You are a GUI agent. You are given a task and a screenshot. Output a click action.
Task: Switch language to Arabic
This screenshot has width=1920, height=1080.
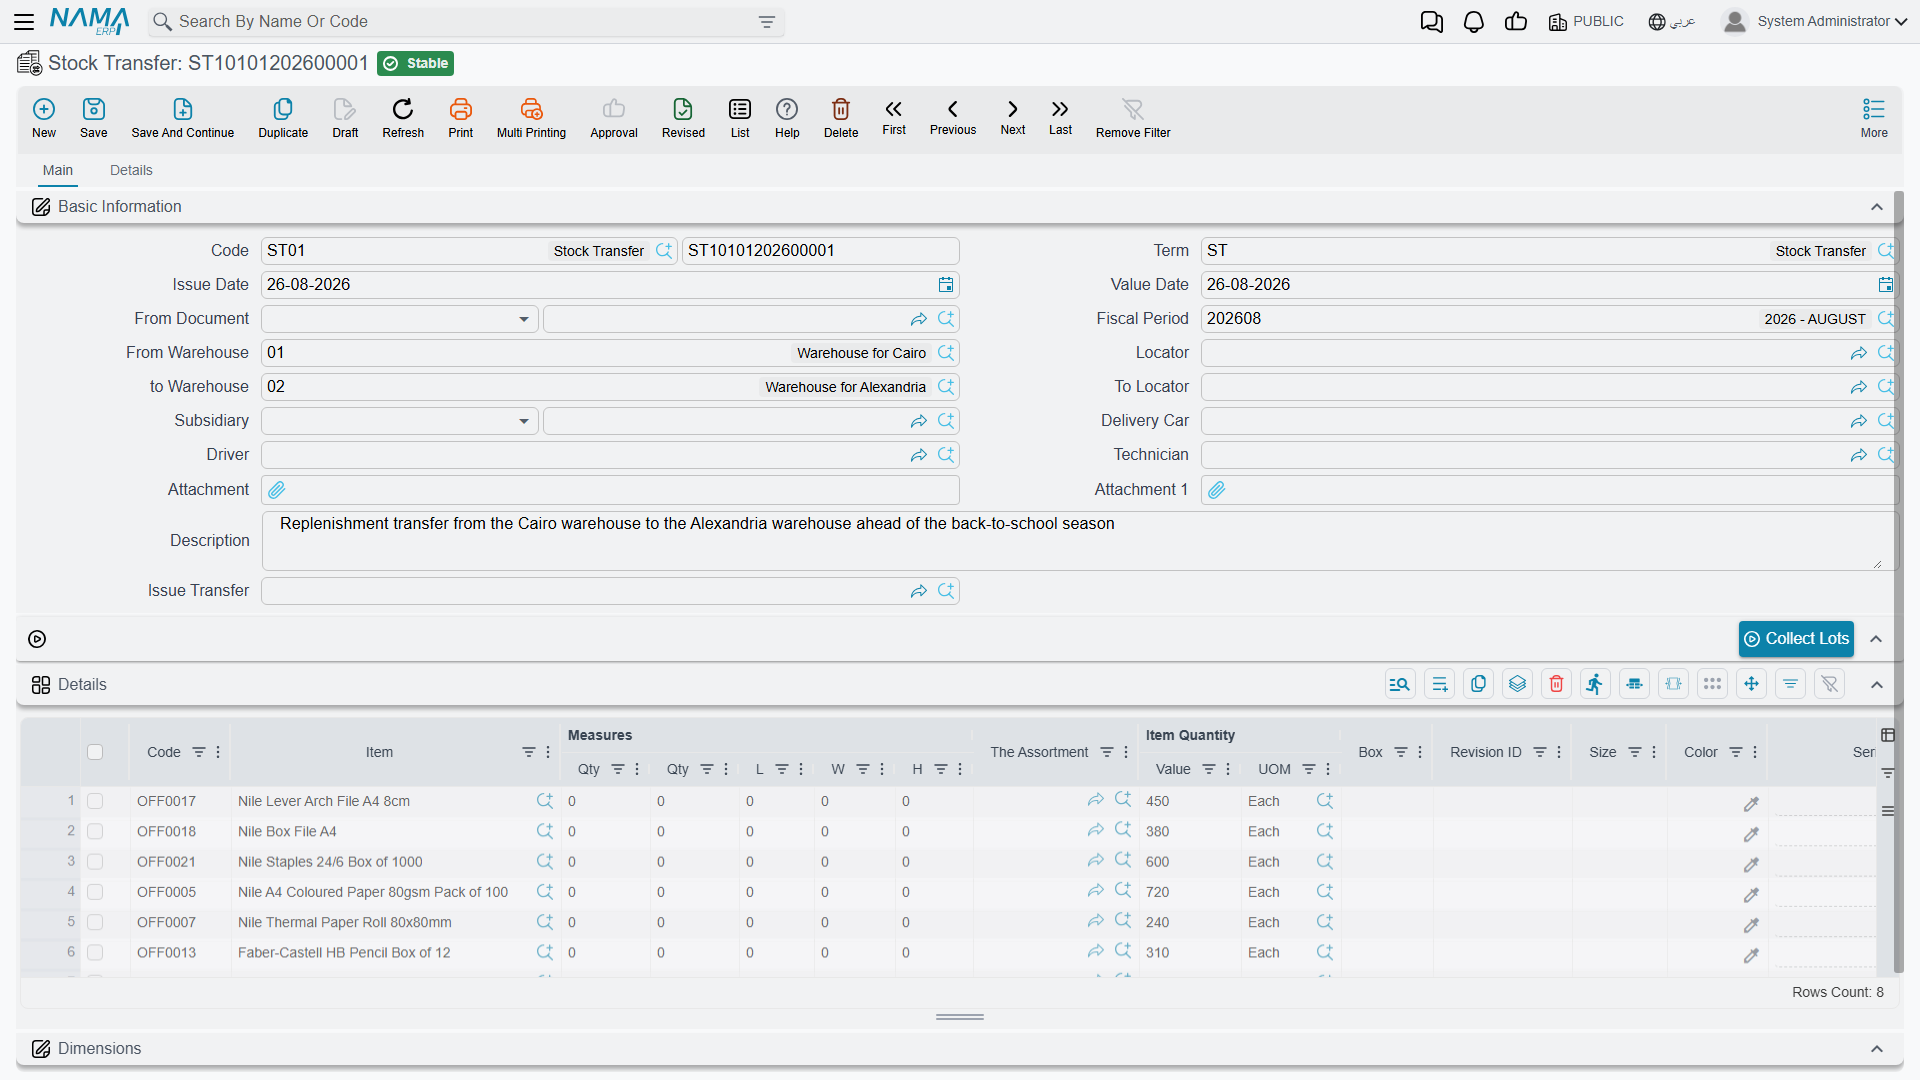(1672, 22)
